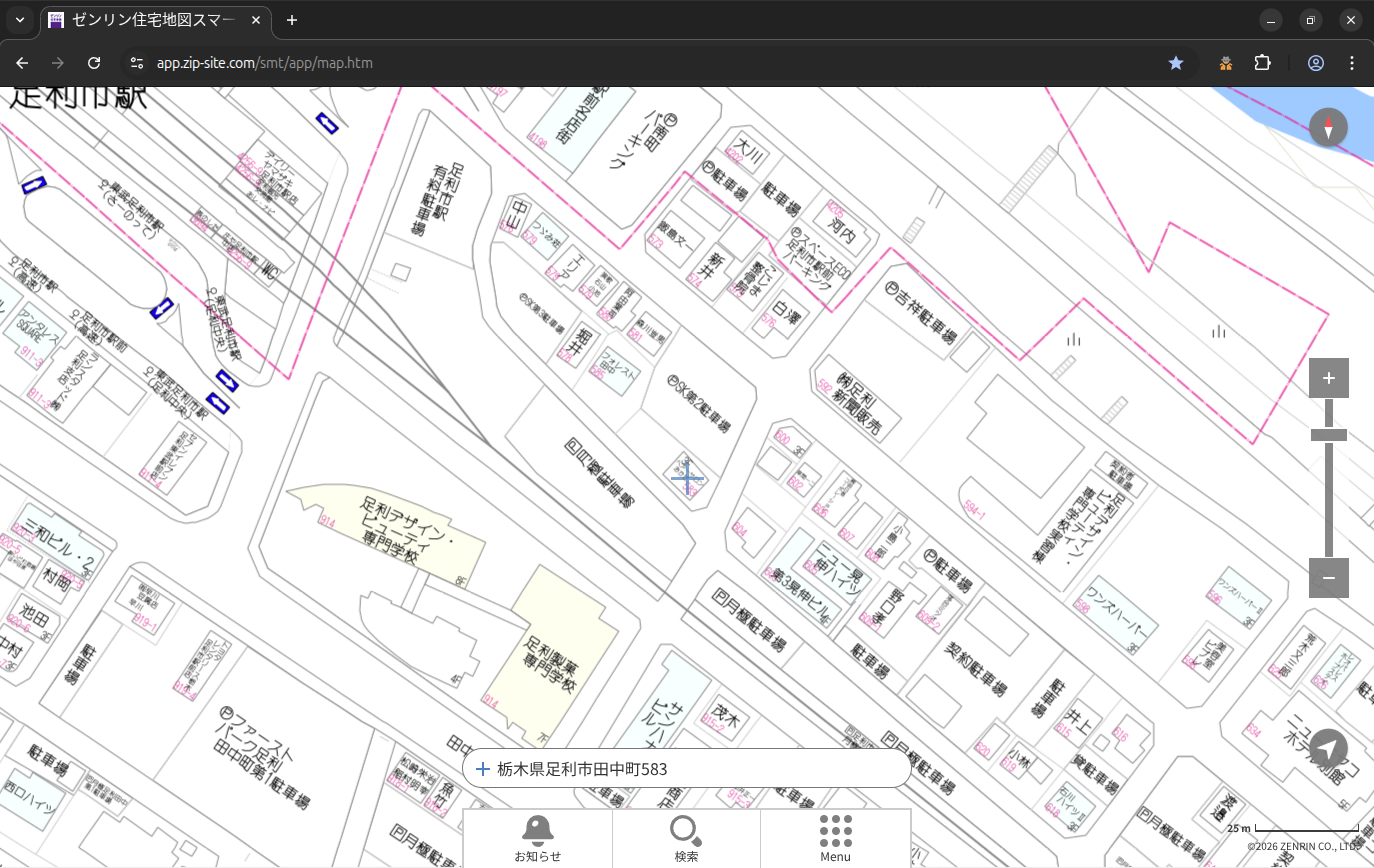Click the compass north-reset icon

coord(1328,128)
